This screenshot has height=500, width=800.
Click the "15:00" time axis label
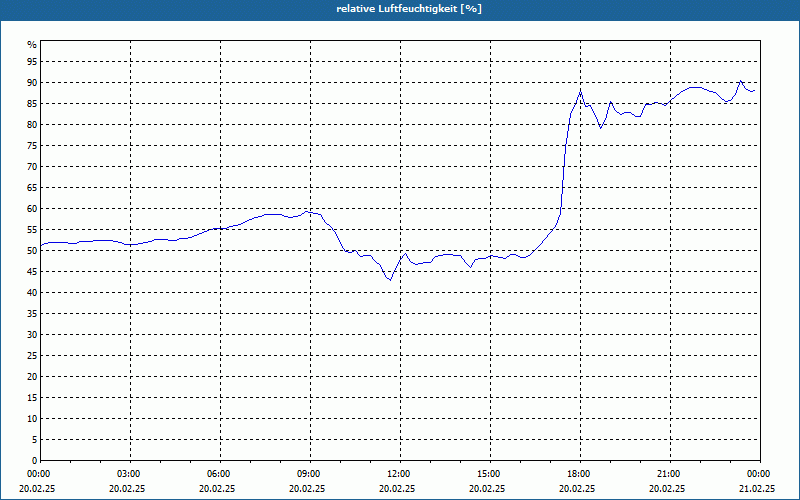490,474
